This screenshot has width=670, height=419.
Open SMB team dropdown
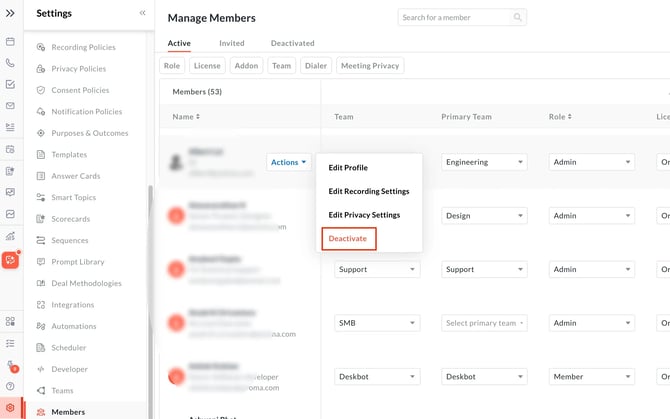(x=377, y=323)
